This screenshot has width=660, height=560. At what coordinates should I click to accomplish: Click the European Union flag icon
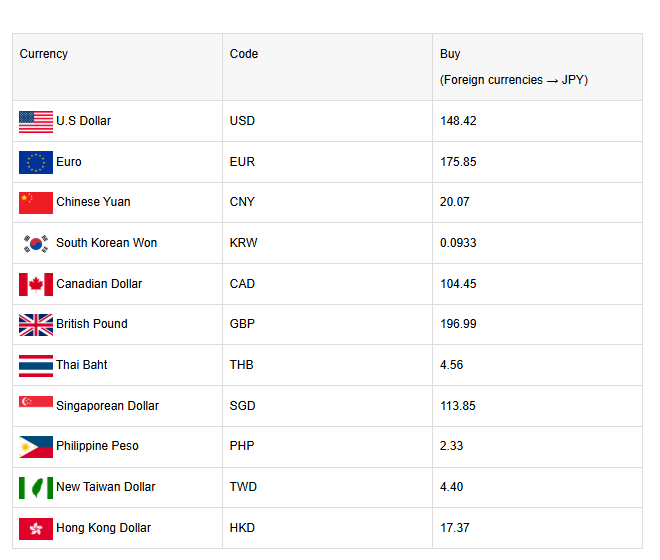click(35, 162)
